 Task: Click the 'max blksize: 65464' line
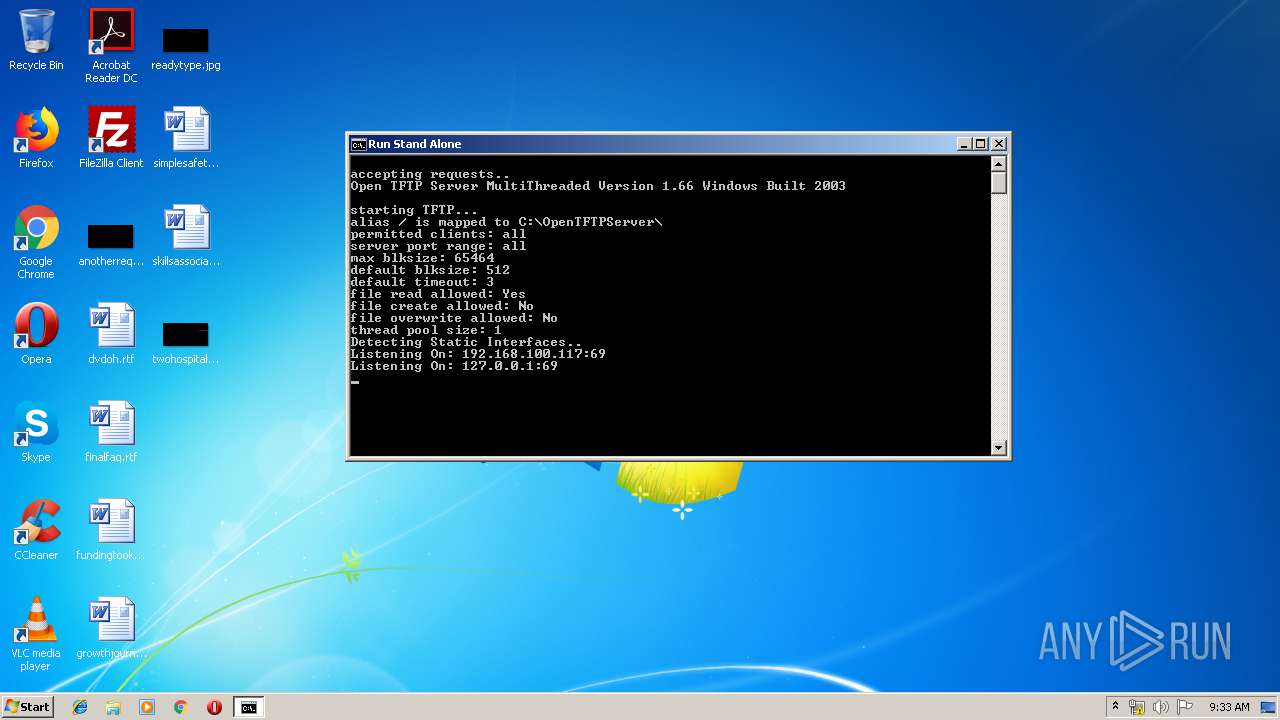coord(422,258)
